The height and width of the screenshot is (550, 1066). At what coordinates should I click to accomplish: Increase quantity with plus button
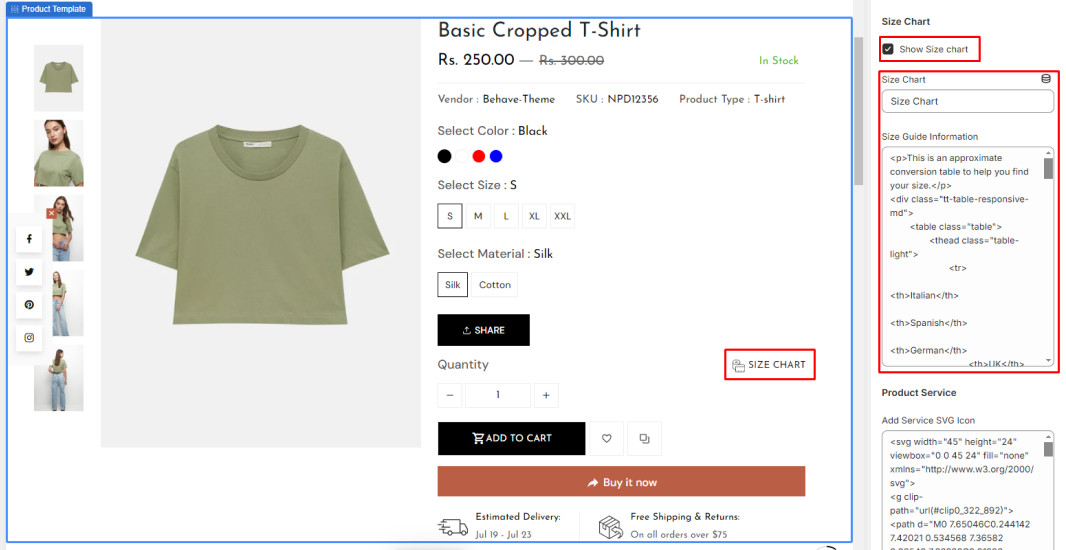546,395
